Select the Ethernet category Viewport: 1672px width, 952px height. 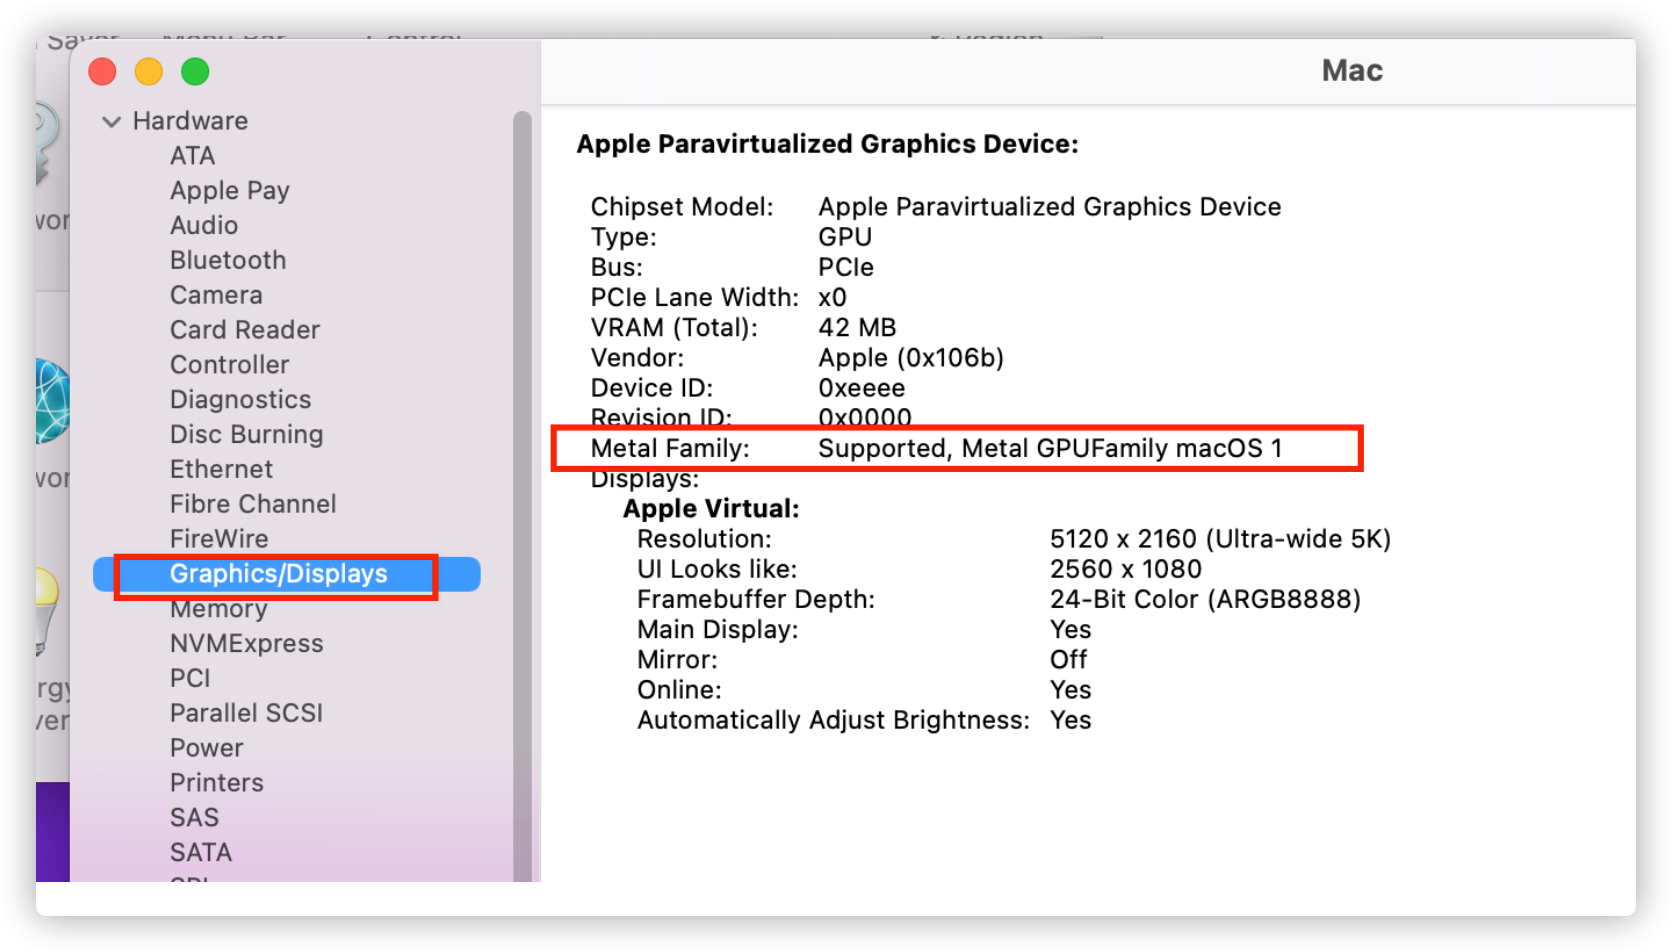click(221, 468)
